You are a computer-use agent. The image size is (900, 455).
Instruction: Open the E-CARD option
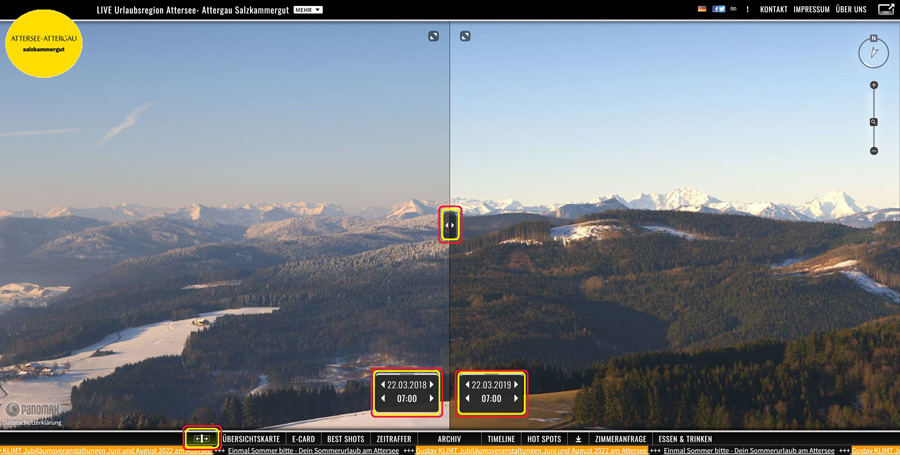pos(304,439)
